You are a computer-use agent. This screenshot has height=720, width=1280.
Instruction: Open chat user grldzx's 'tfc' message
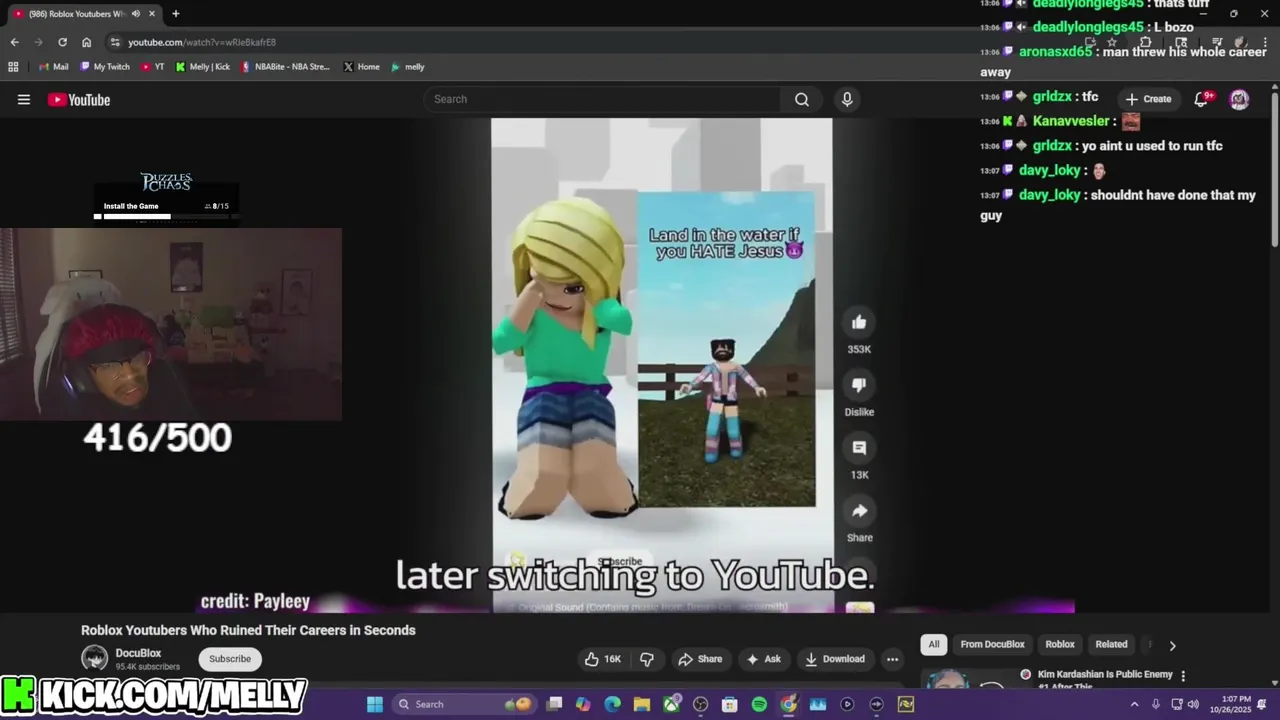[1066, 97]
